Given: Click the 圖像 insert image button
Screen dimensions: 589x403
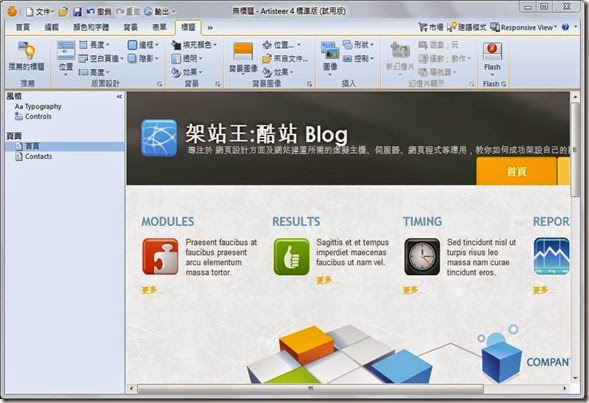Looking at the screenshot, I should (x=330, y=58).
